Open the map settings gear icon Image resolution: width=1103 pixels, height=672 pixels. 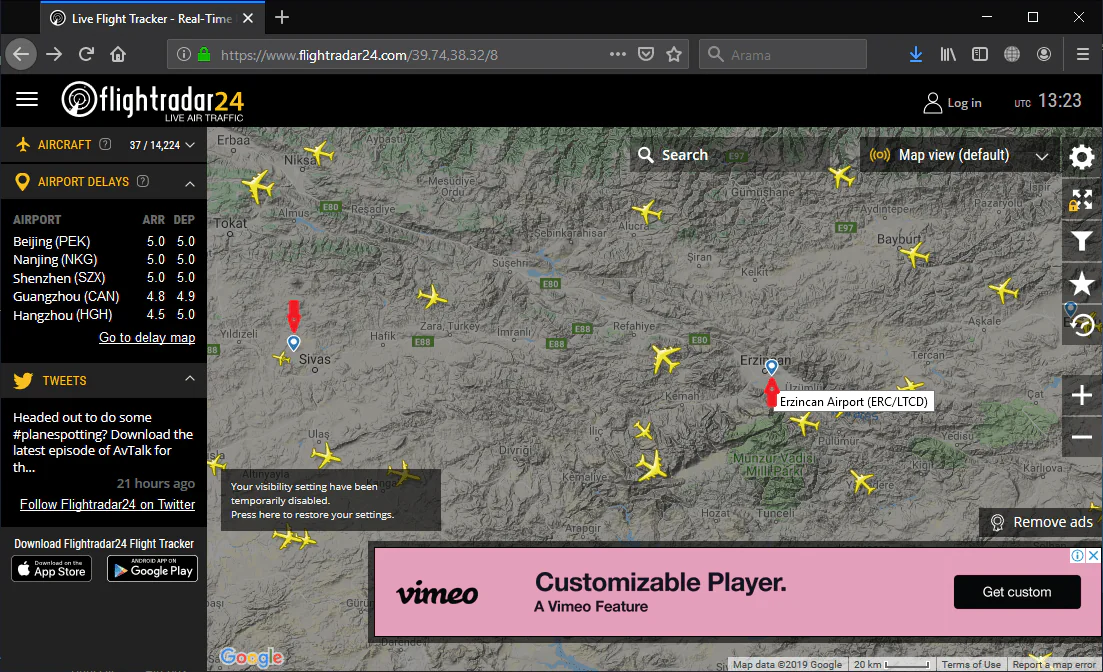1081,157
